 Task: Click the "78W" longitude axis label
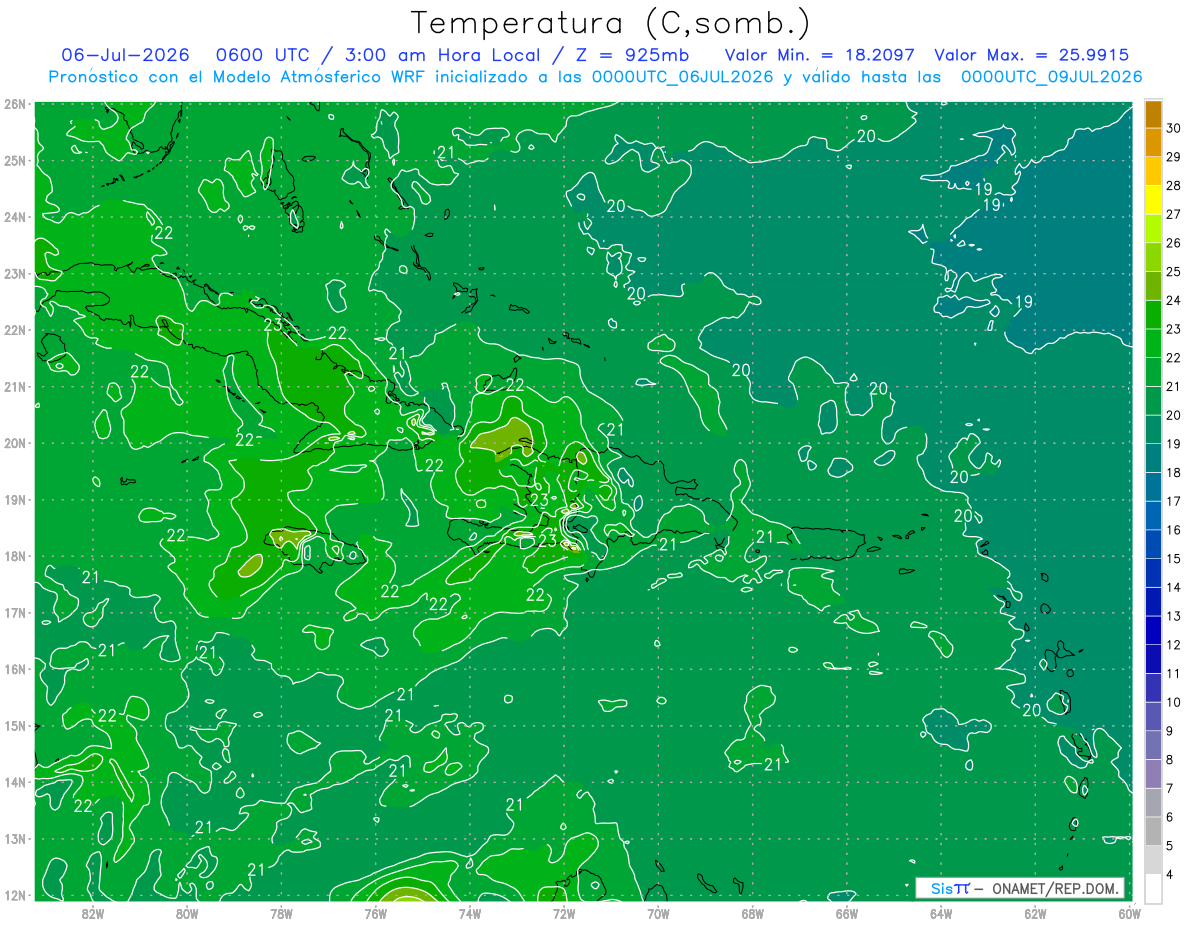(281, 913)
